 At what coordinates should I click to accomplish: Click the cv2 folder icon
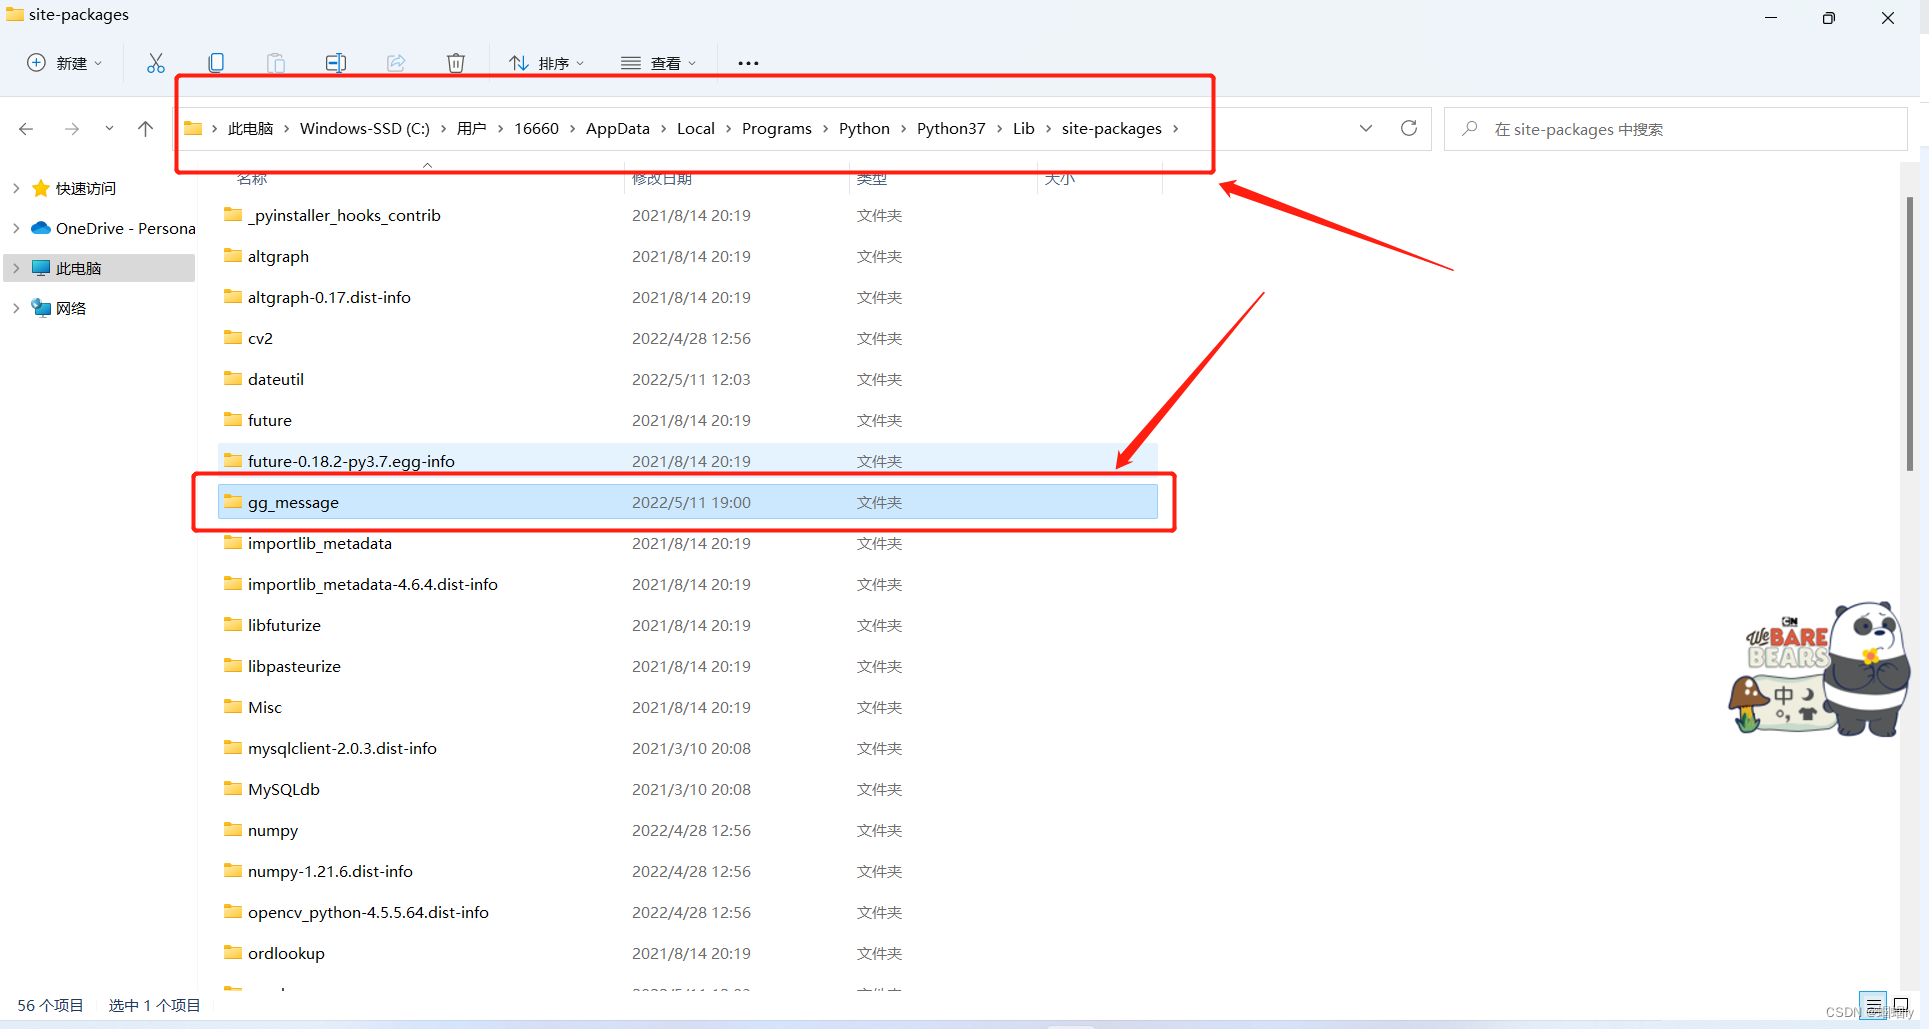tap(233, 337)
